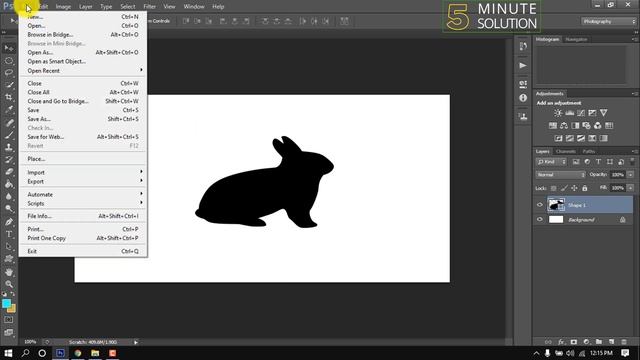
Task: Click the foreground color swatch
Action: click(6, 304)
